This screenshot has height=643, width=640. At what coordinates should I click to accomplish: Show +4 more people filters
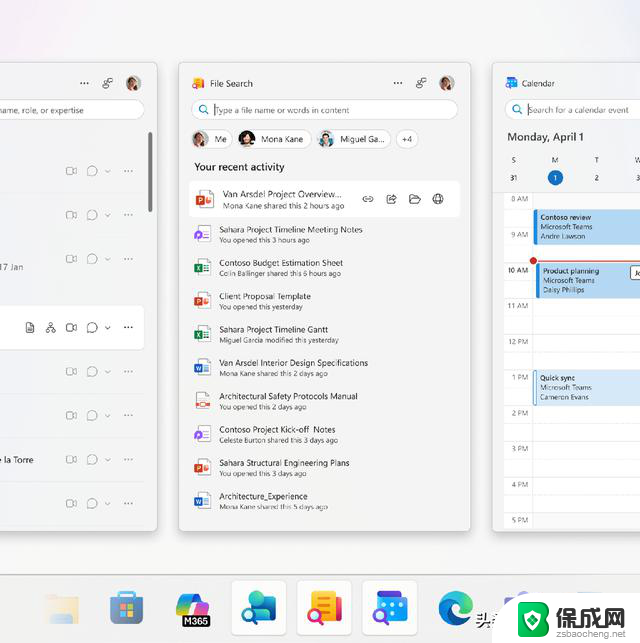coord(407,139)
